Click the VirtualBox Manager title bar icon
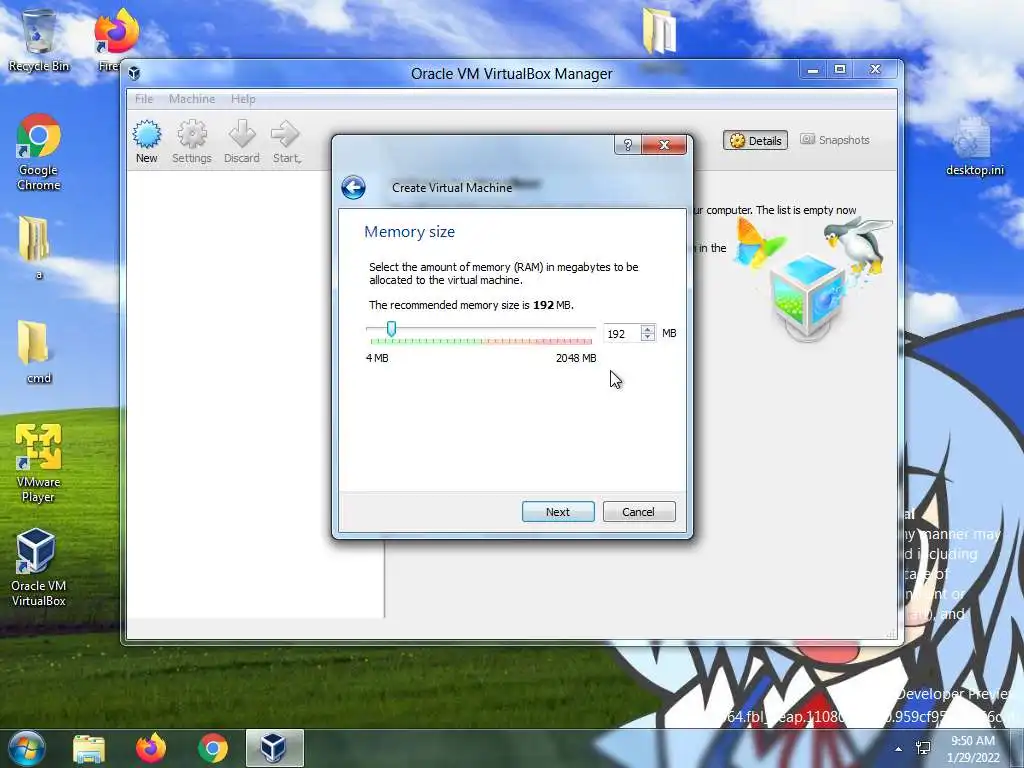 (135, 73)
